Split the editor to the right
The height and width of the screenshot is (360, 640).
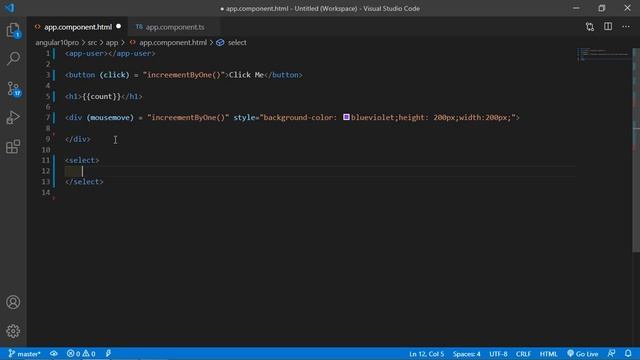click(x=608, y=27)
